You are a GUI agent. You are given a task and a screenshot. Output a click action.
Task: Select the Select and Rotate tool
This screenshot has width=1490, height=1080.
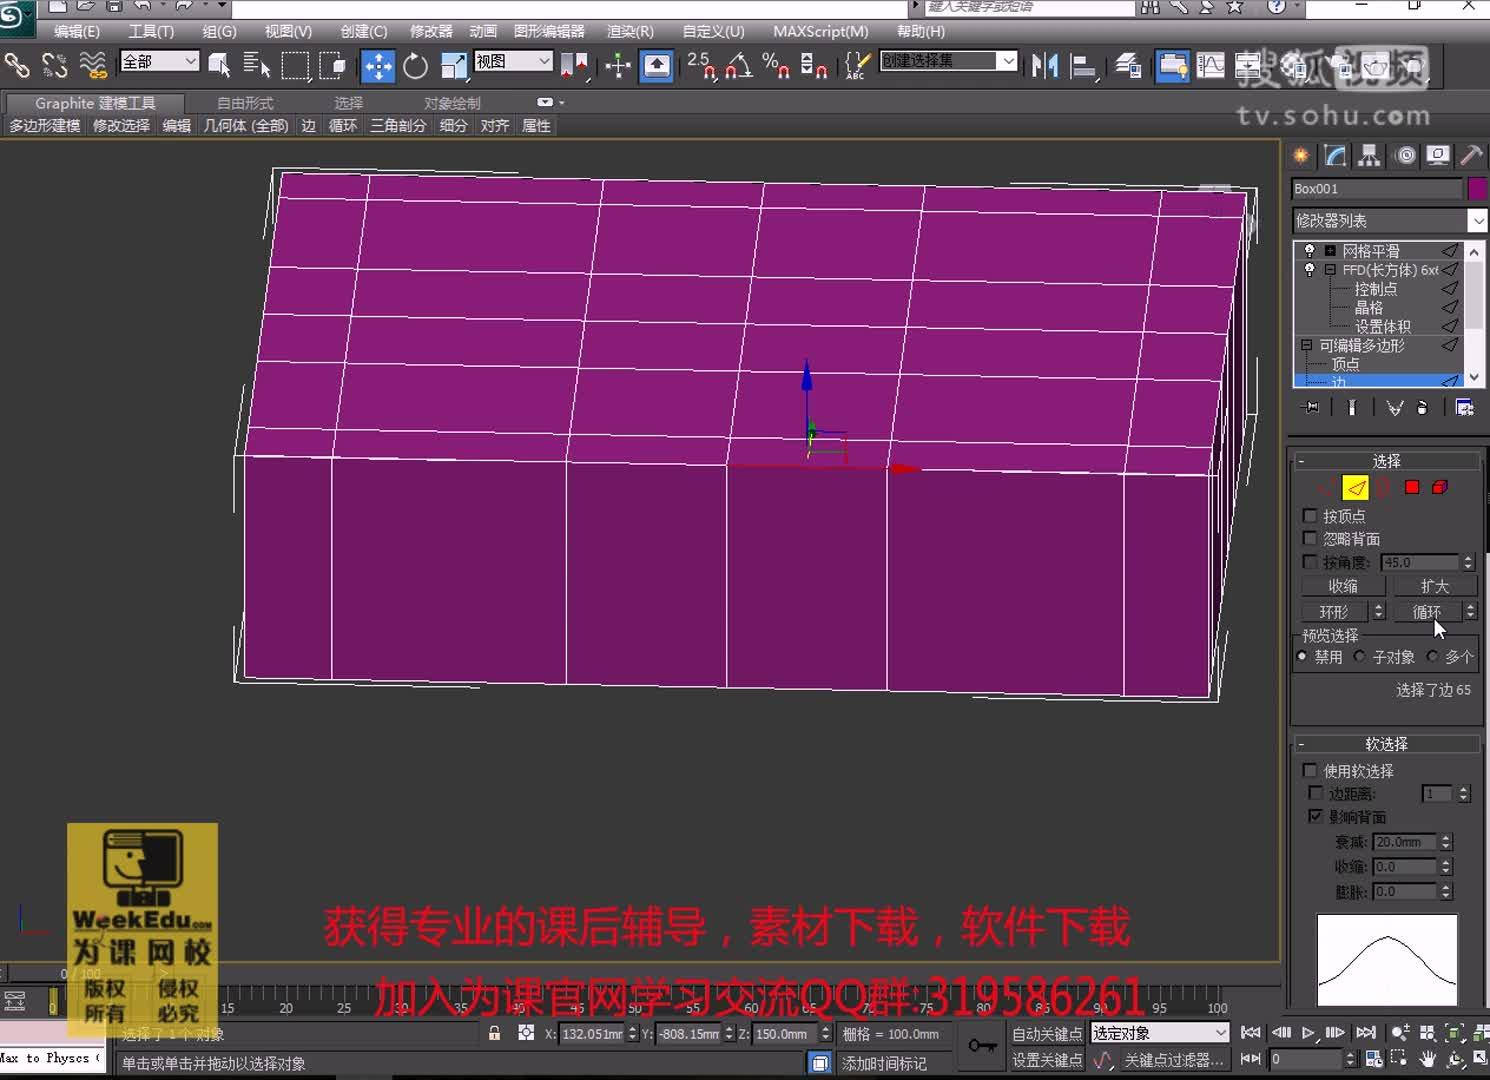(x=416, y=65)
